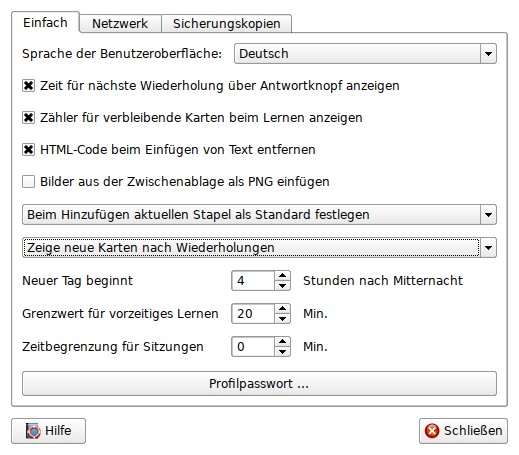Open the Sprache der Benutzeroberfläche dropdown
Screen dimensions: 519x455
coord(365,54)
